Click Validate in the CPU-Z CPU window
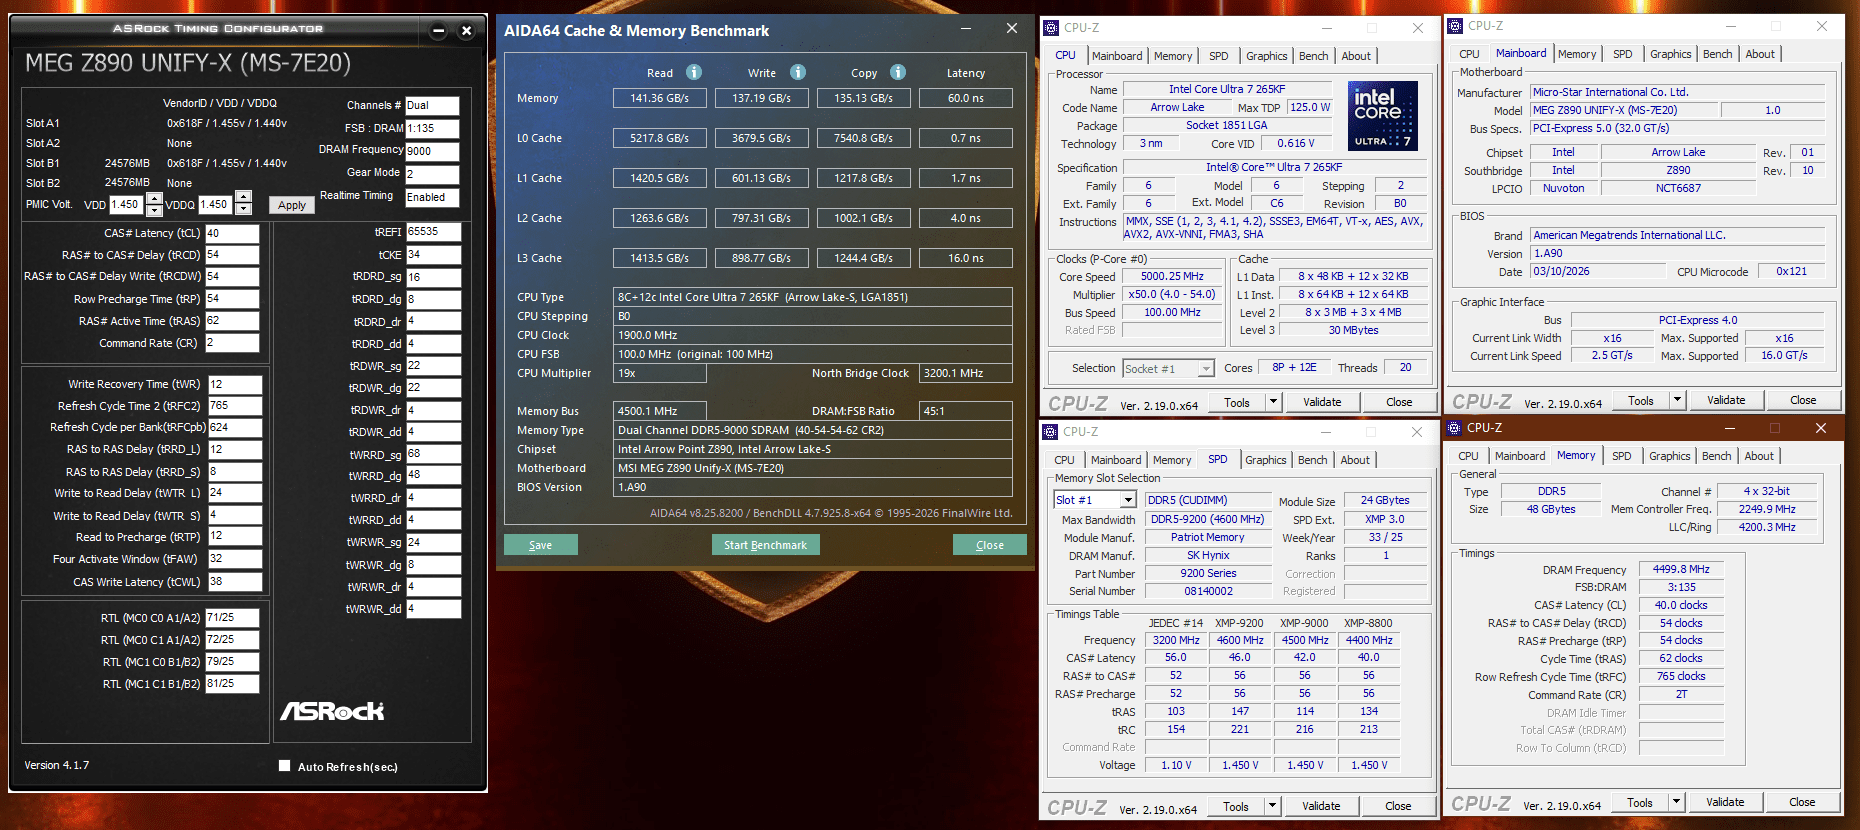The image size is (1860, 830). [1322, 402]
